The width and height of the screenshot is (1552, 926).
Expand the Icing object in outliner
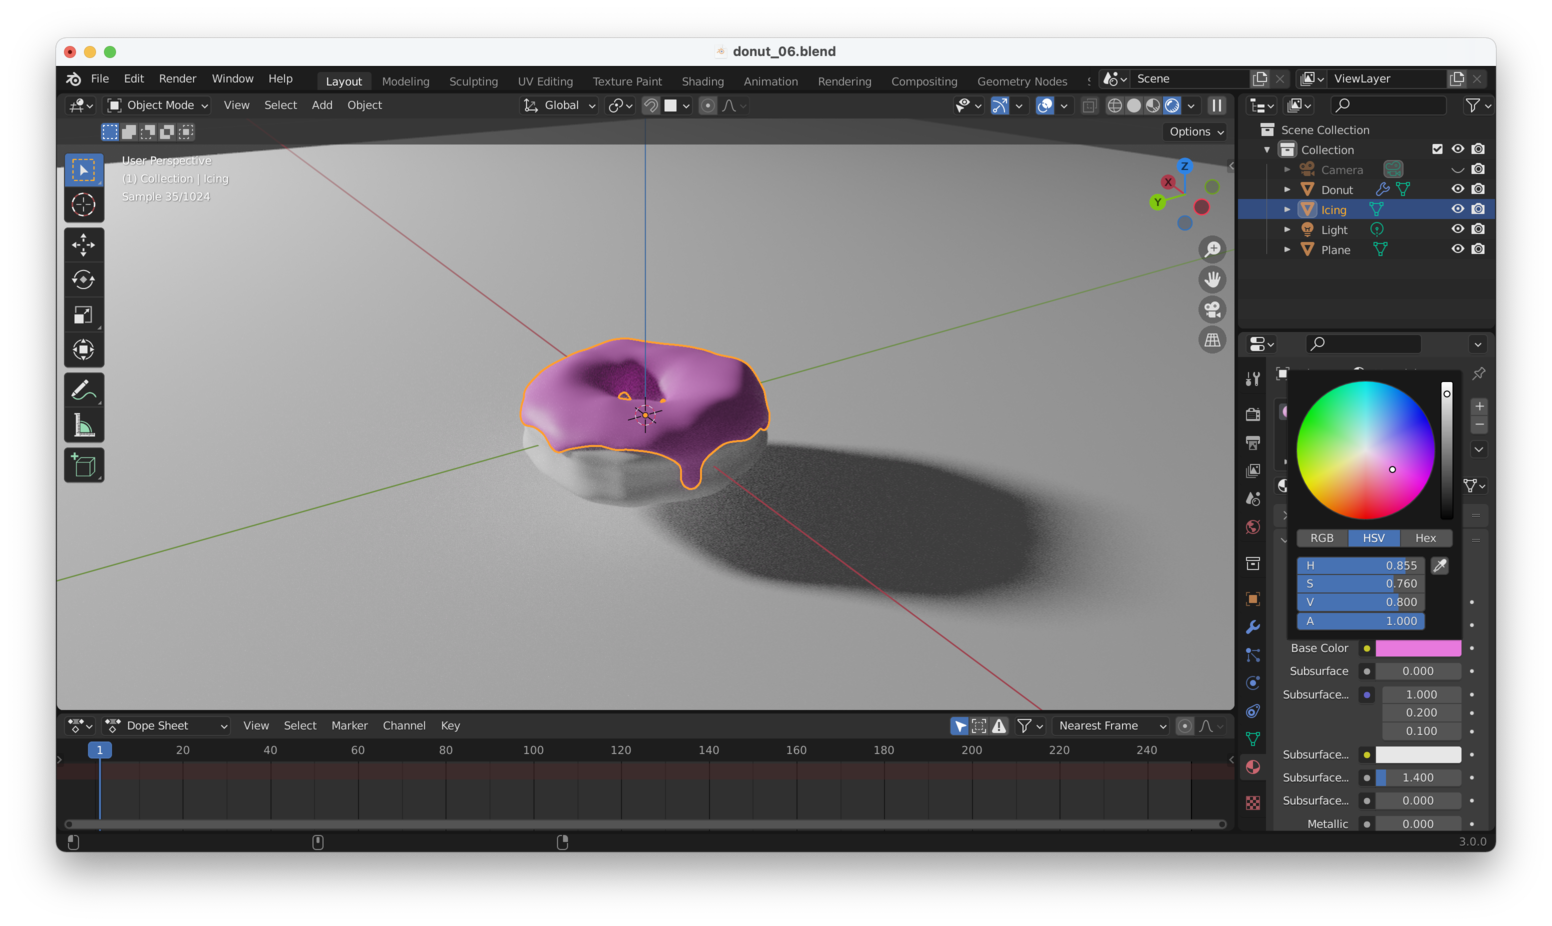(x=1287, y=210)
